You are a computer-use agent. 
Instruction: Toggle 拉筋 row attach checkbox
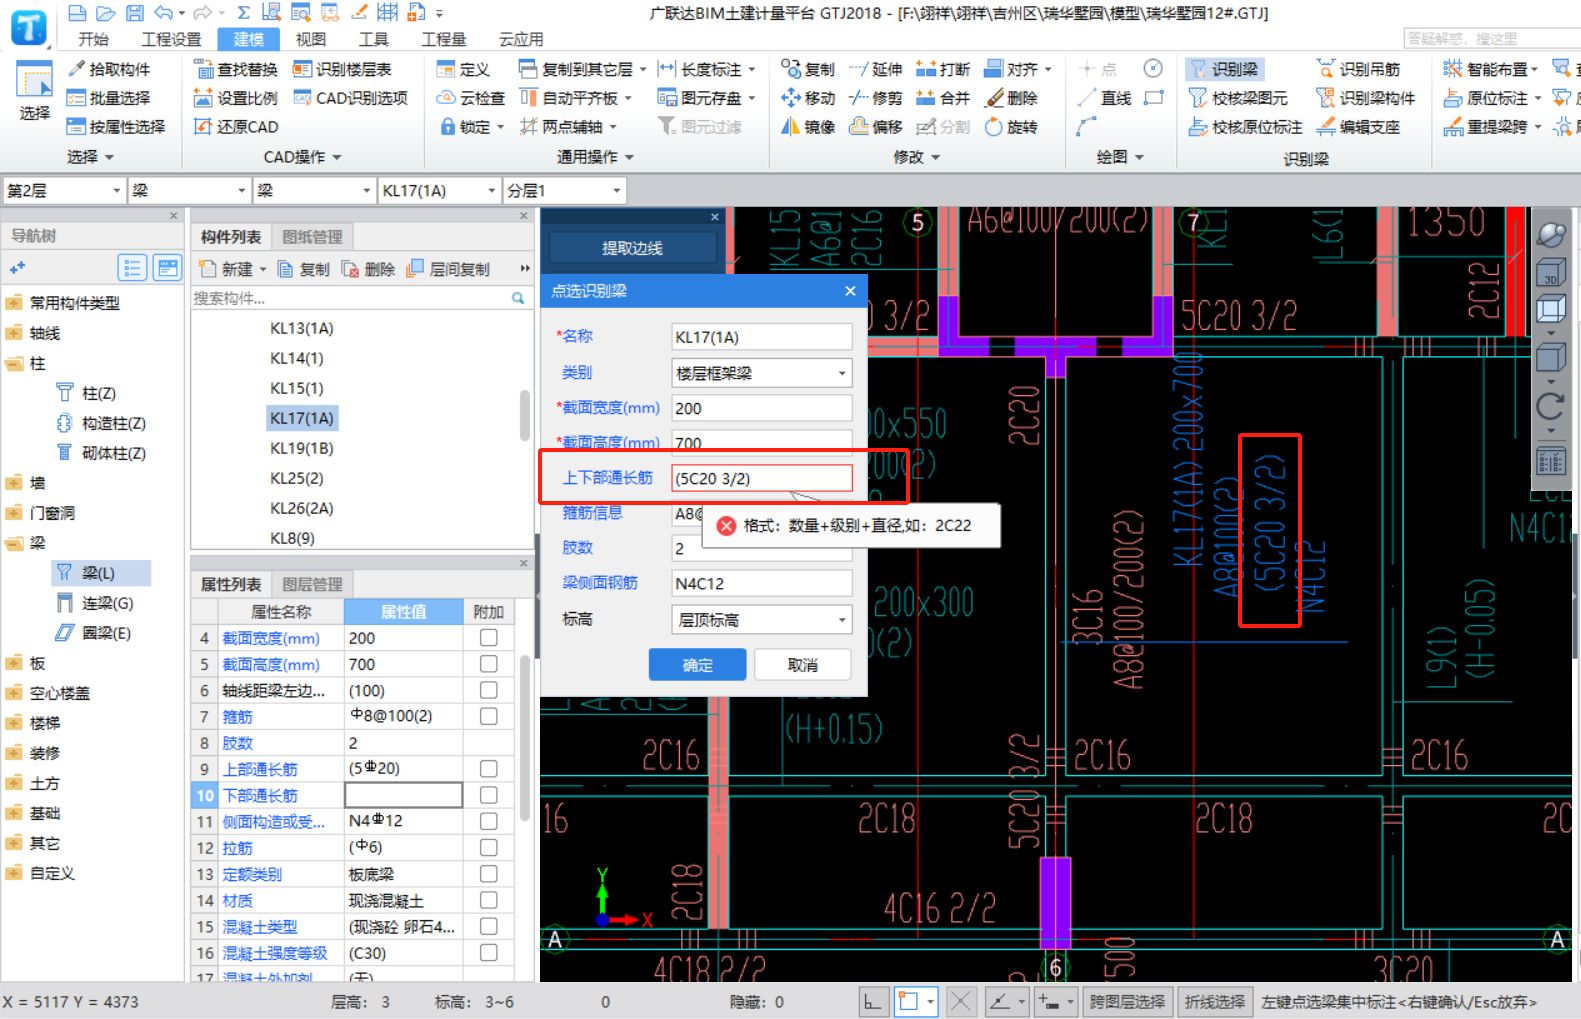pos(488,847)
